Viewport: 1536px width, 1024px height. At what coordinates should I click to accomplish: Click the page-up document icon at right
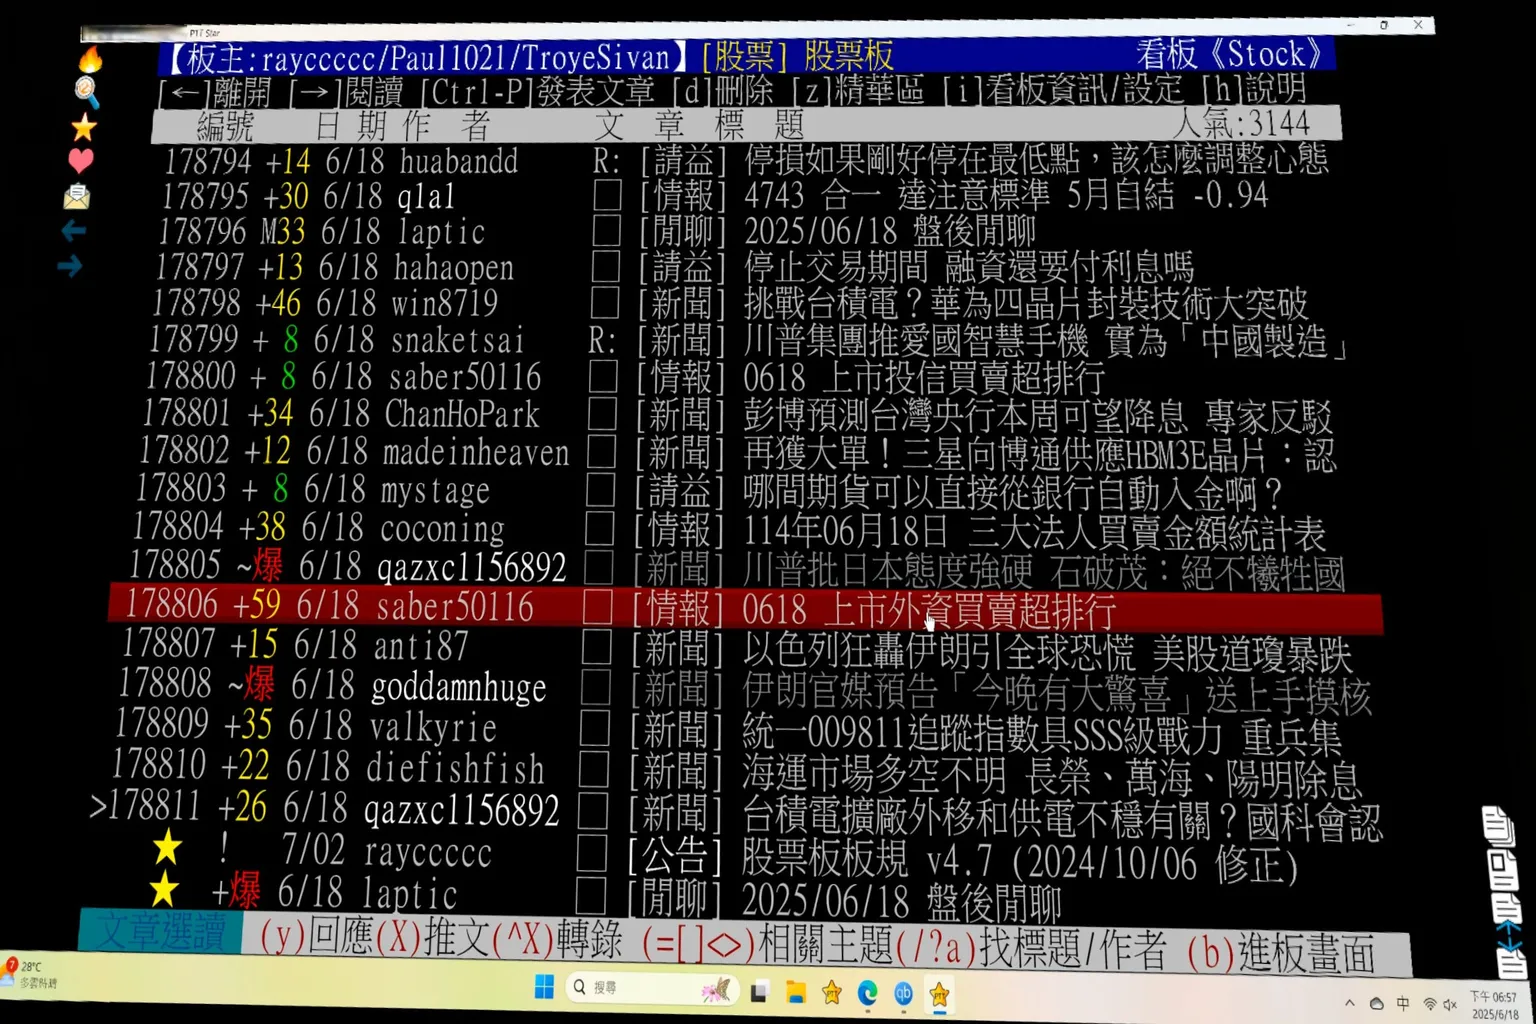(1507, 909)
